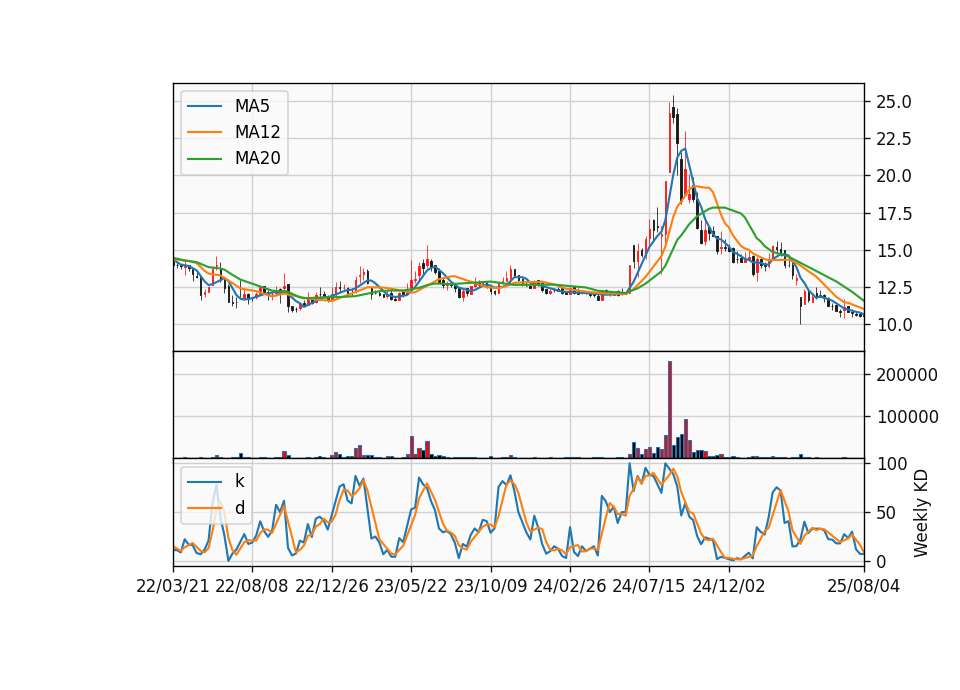This screenshot has height=690, width=960.
Task: Click the 100000 volume axis tick
Action: pyautogui.click(x=907, y=417)
